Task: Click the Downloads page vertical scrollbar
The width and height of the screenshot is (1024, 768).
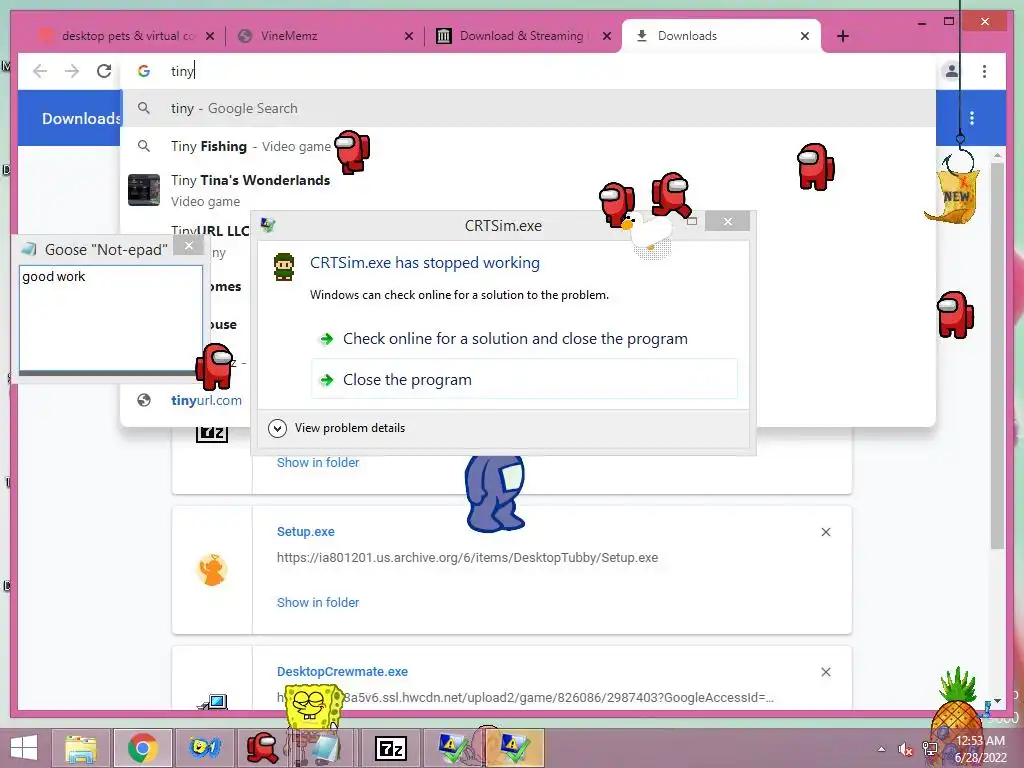Action: (x=997, y=356)
